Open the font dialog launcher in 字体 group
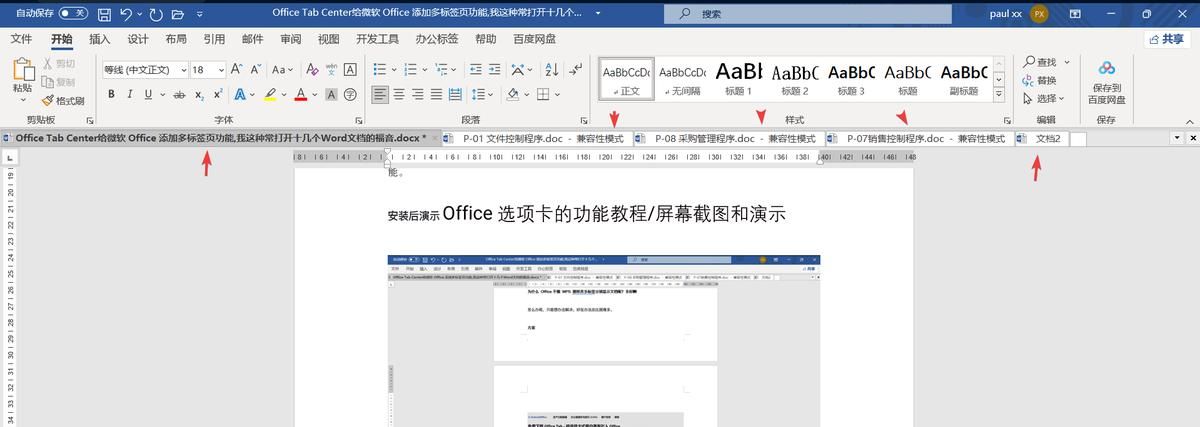Screen dimensions: 1200x427 [359, 120]
